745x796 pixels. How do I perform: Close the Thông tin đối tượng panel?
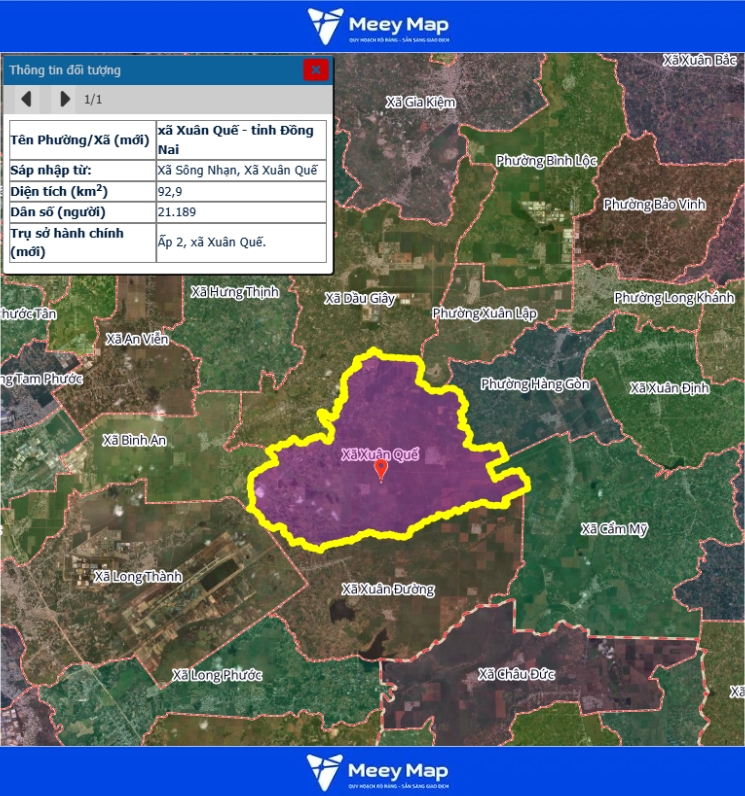pos(315,70)
